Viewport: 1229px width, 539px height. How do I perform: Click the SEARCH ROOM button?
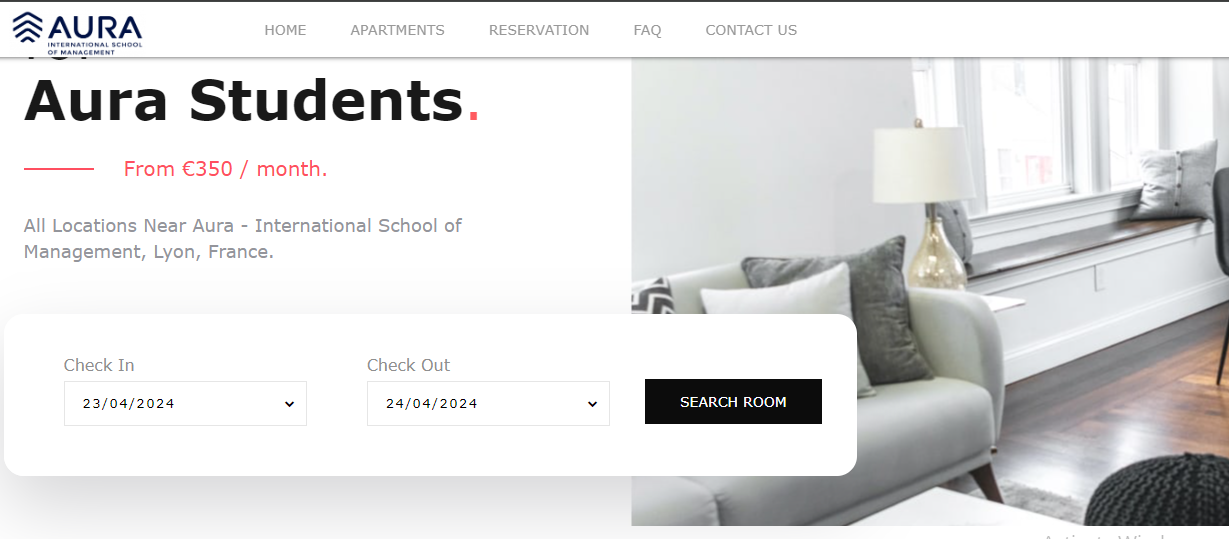point(733,402)
